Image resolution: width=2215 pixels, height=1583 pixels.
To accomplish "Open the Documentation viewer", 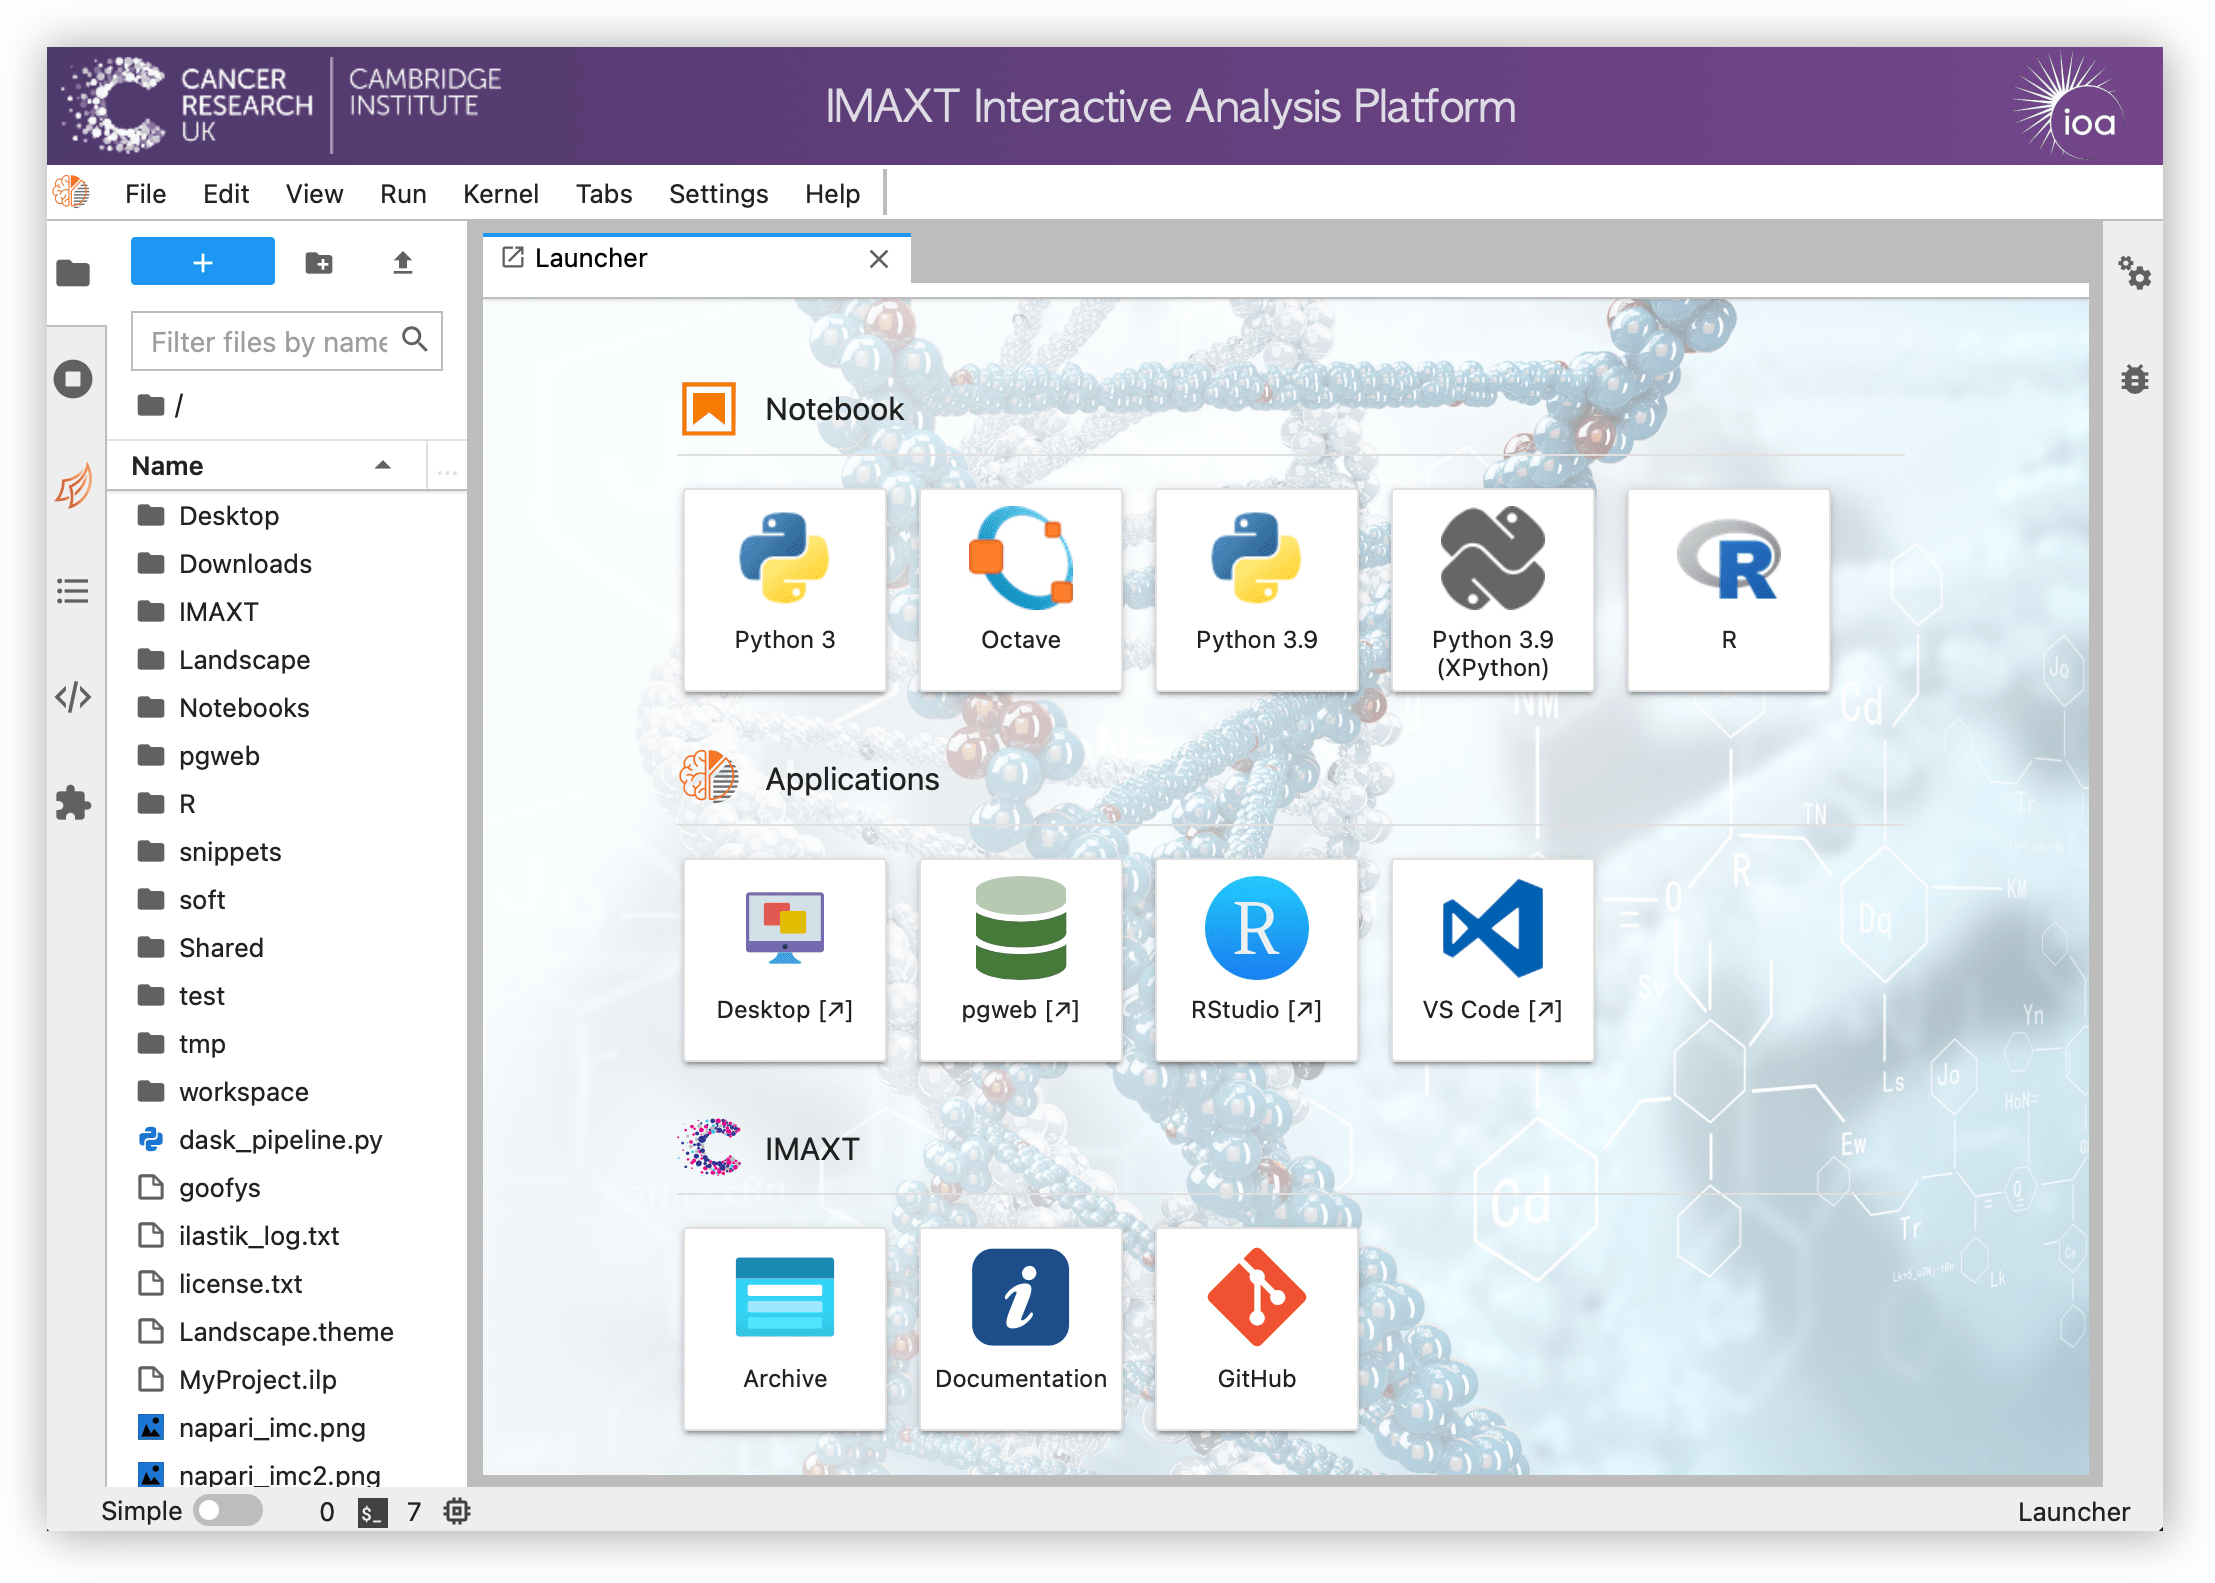I will (1020, 1327).
